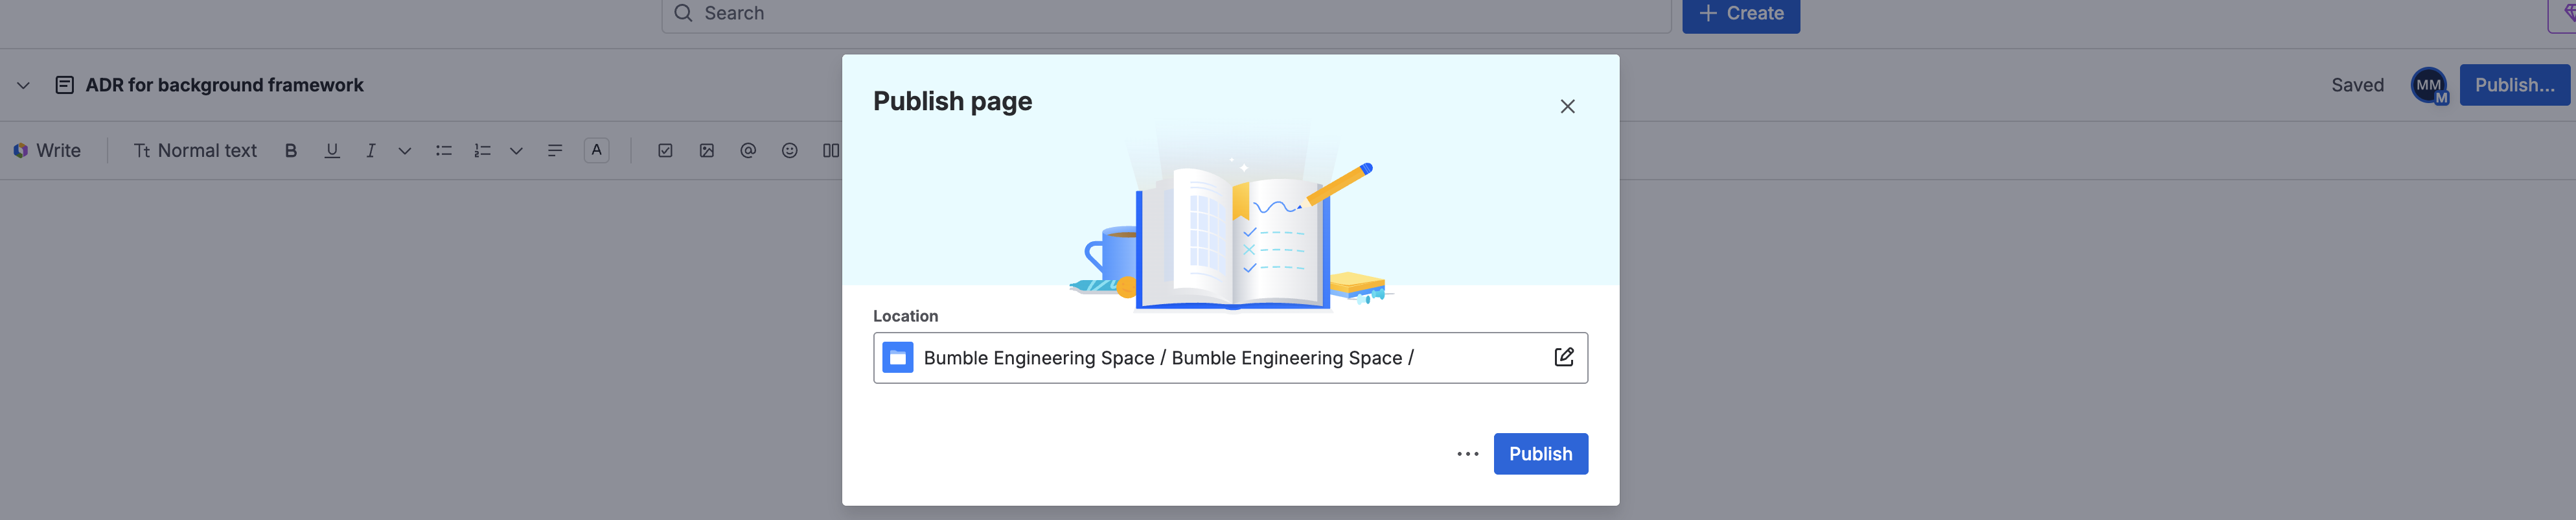2576x520 pixels.
Task: Open text alignment options
Action: (555, 151)
